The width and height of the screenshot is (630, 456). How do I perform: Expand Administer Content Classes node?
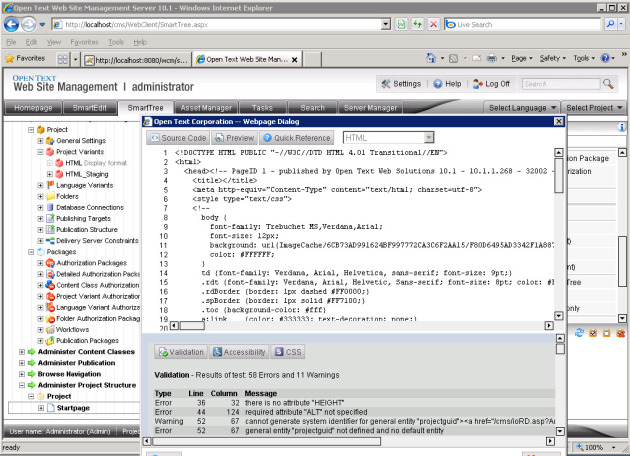(x=22, y=352)
